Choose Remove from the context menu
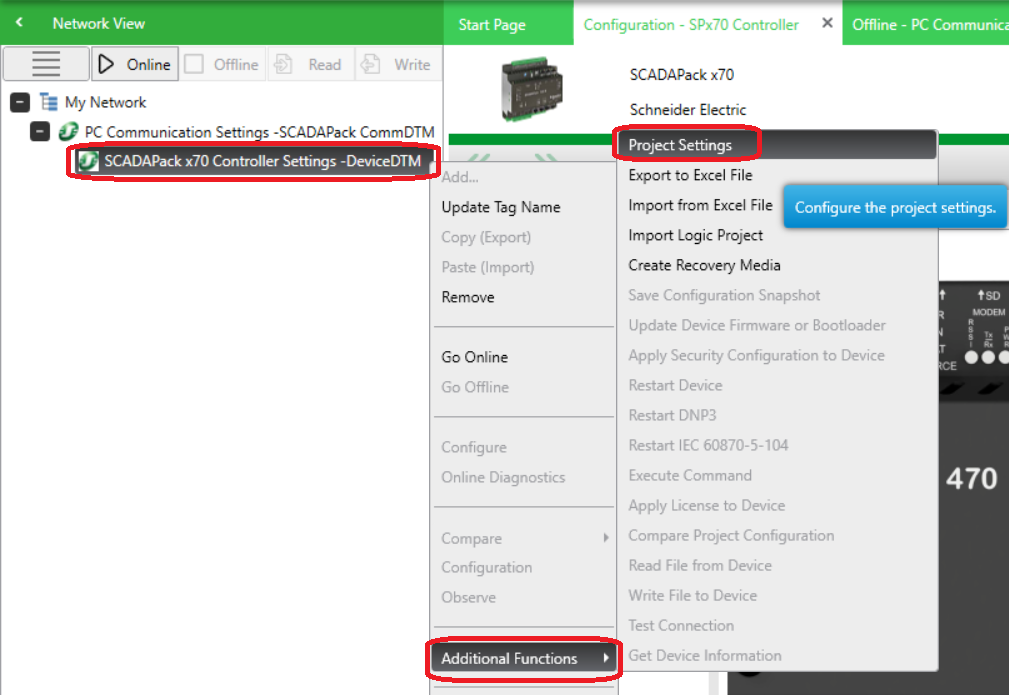This screenshot has height=695, width=1009. (x=524, y=297)
